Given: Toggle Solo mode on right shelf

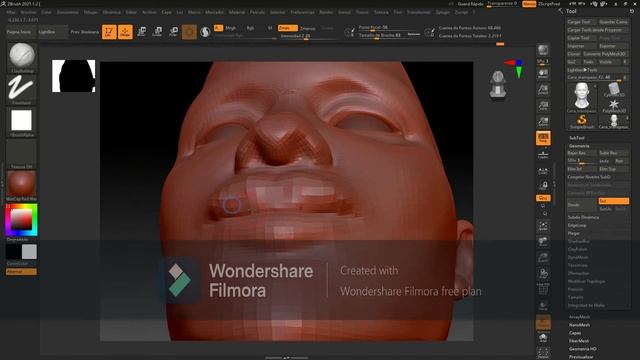Looking at the screenshot, I should [543, 337].
